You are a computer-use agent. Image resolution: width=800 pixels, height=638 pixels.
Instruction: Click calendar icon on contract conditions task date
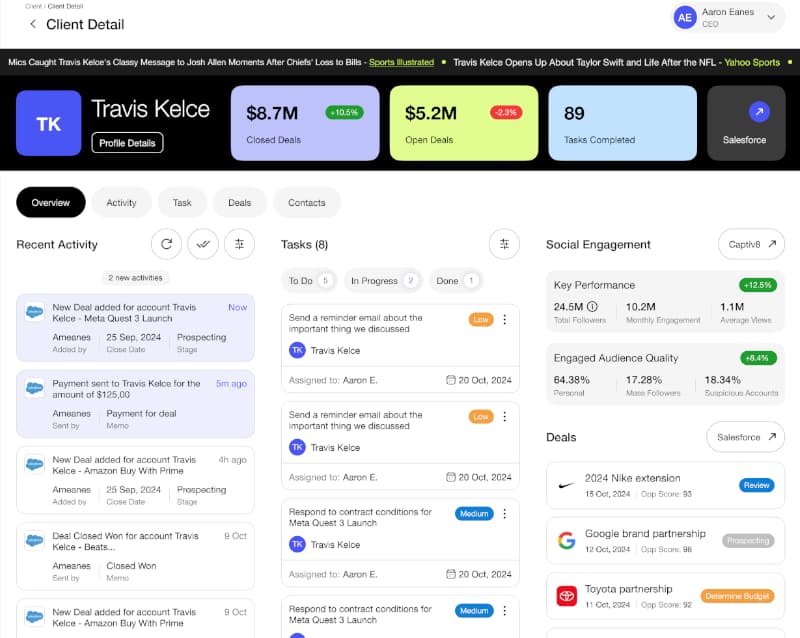[451, 574]
